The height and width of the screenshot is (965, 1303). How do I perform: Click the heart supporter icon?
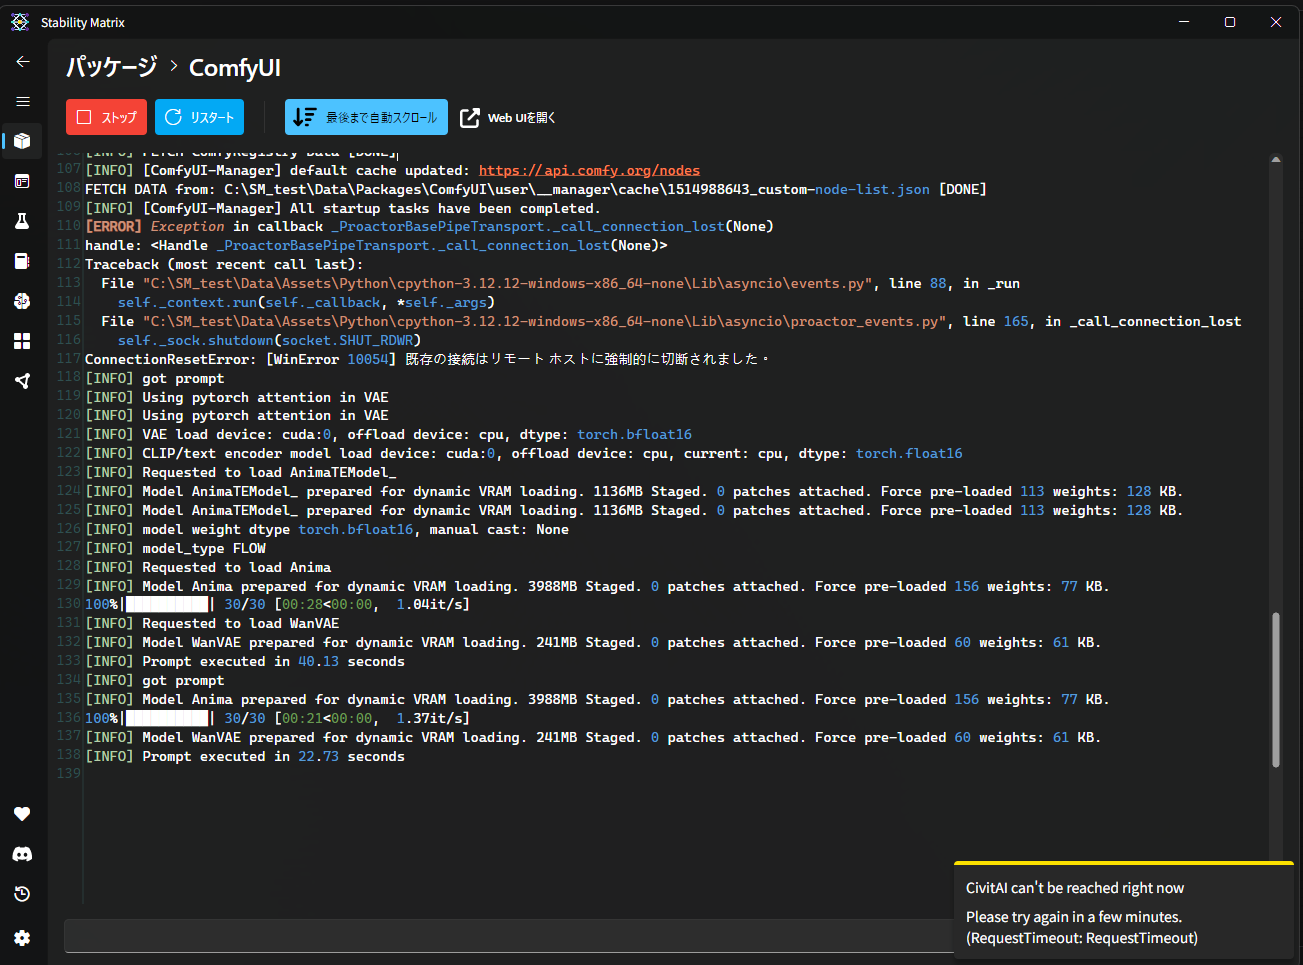click(22, 814)
